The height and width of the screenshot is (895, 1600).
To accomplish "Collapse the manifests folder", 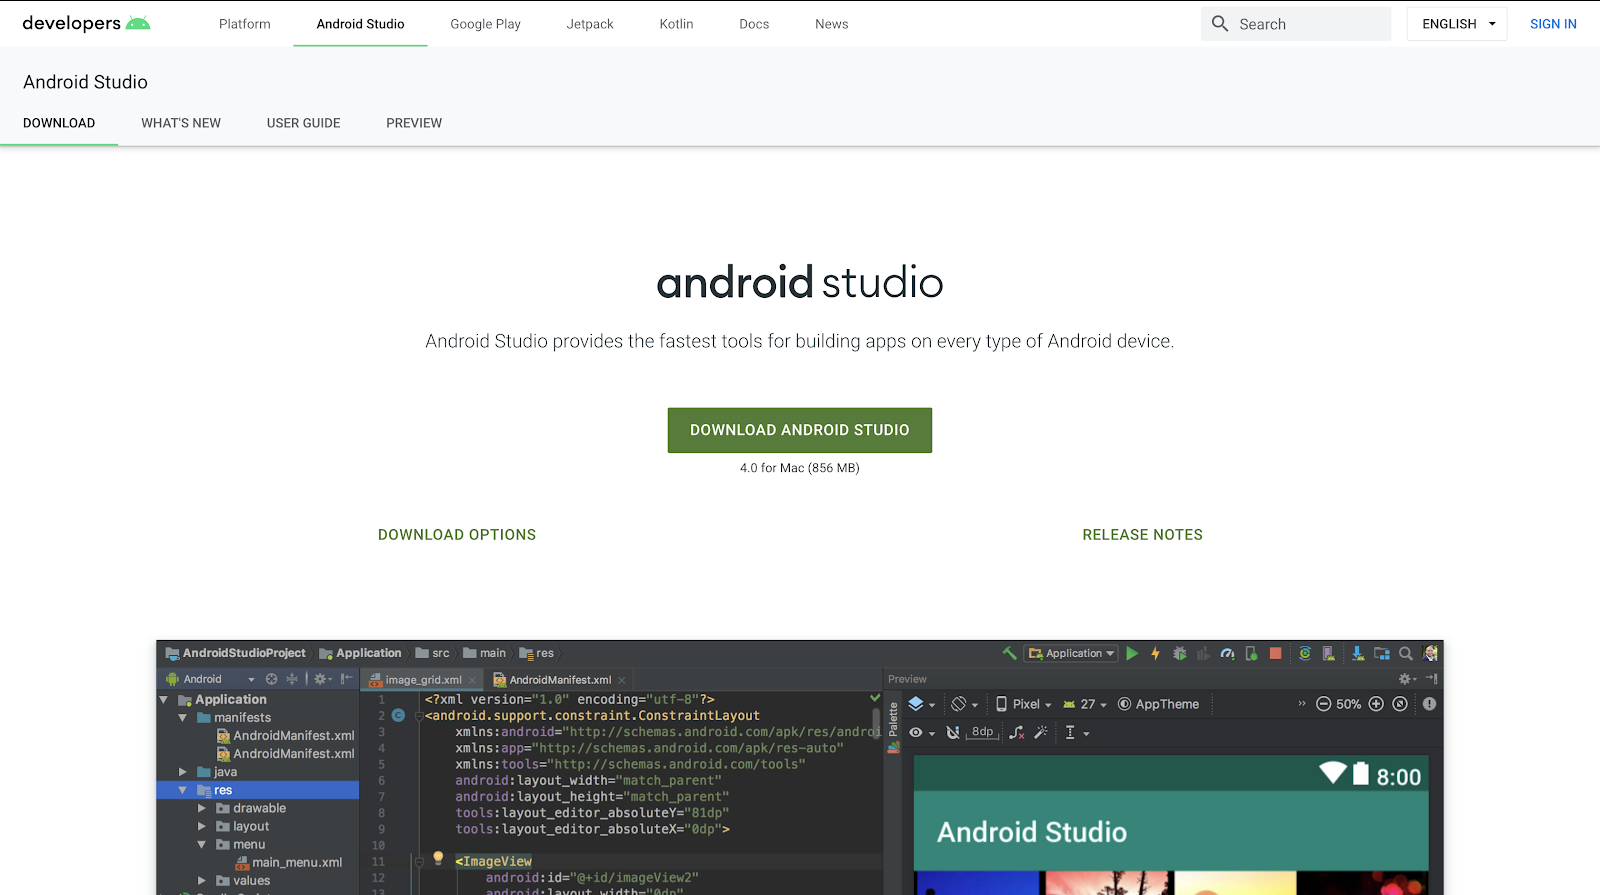I will pos(183,718).
